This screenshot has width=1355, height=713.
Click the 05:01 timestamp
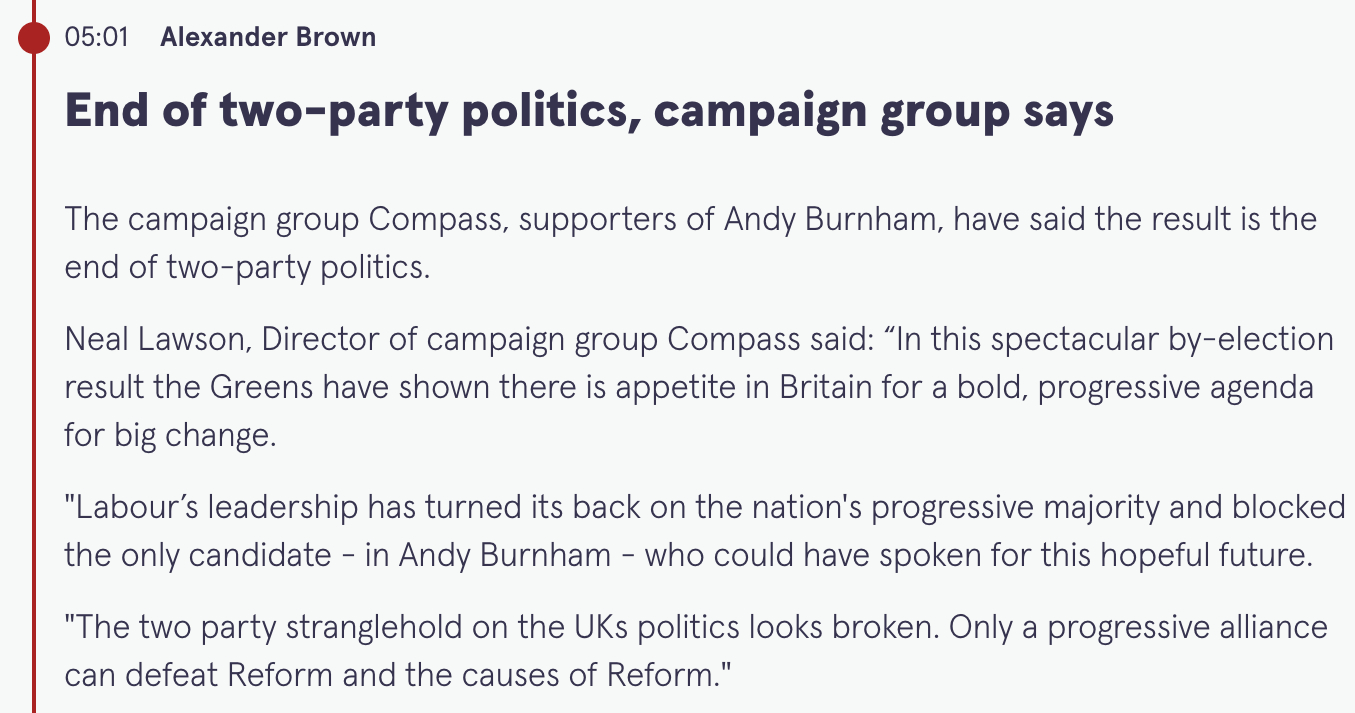coord(96,38)
